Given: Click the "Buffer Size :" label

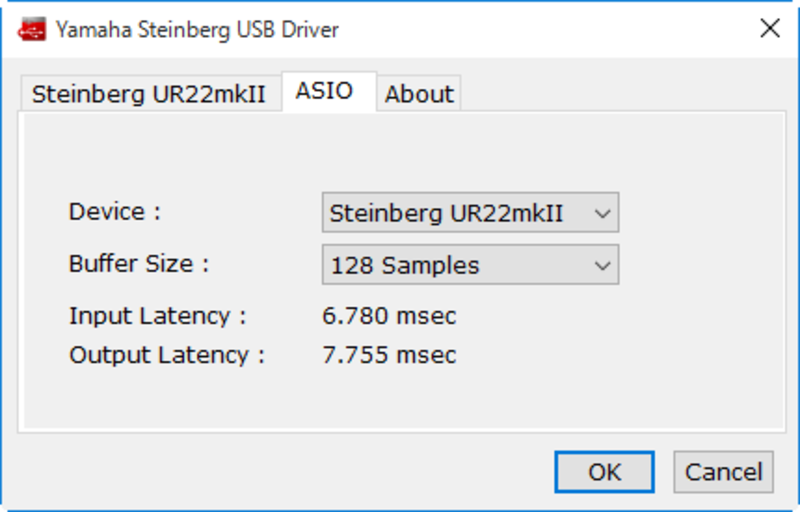Looking at the screenshot, I should pyautogui.click(x=139, y=264).
